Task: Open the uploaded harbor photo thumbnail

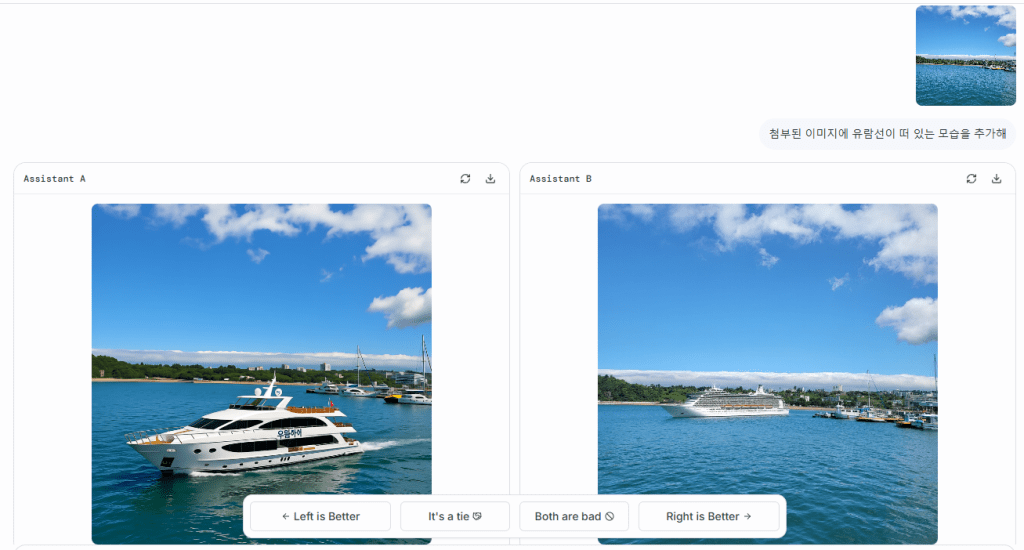Action: click(x=965, y=56)
